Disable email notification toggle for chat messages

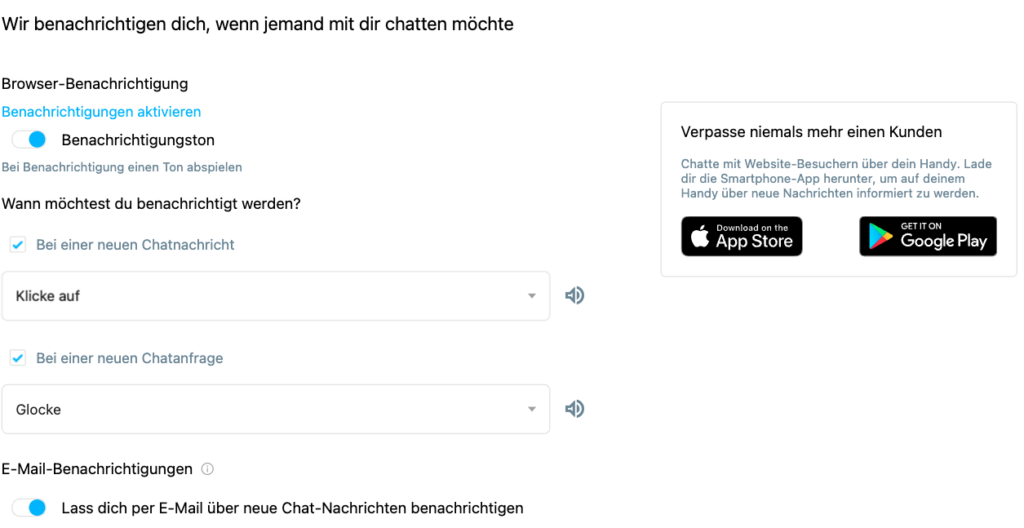click(29, 508)
